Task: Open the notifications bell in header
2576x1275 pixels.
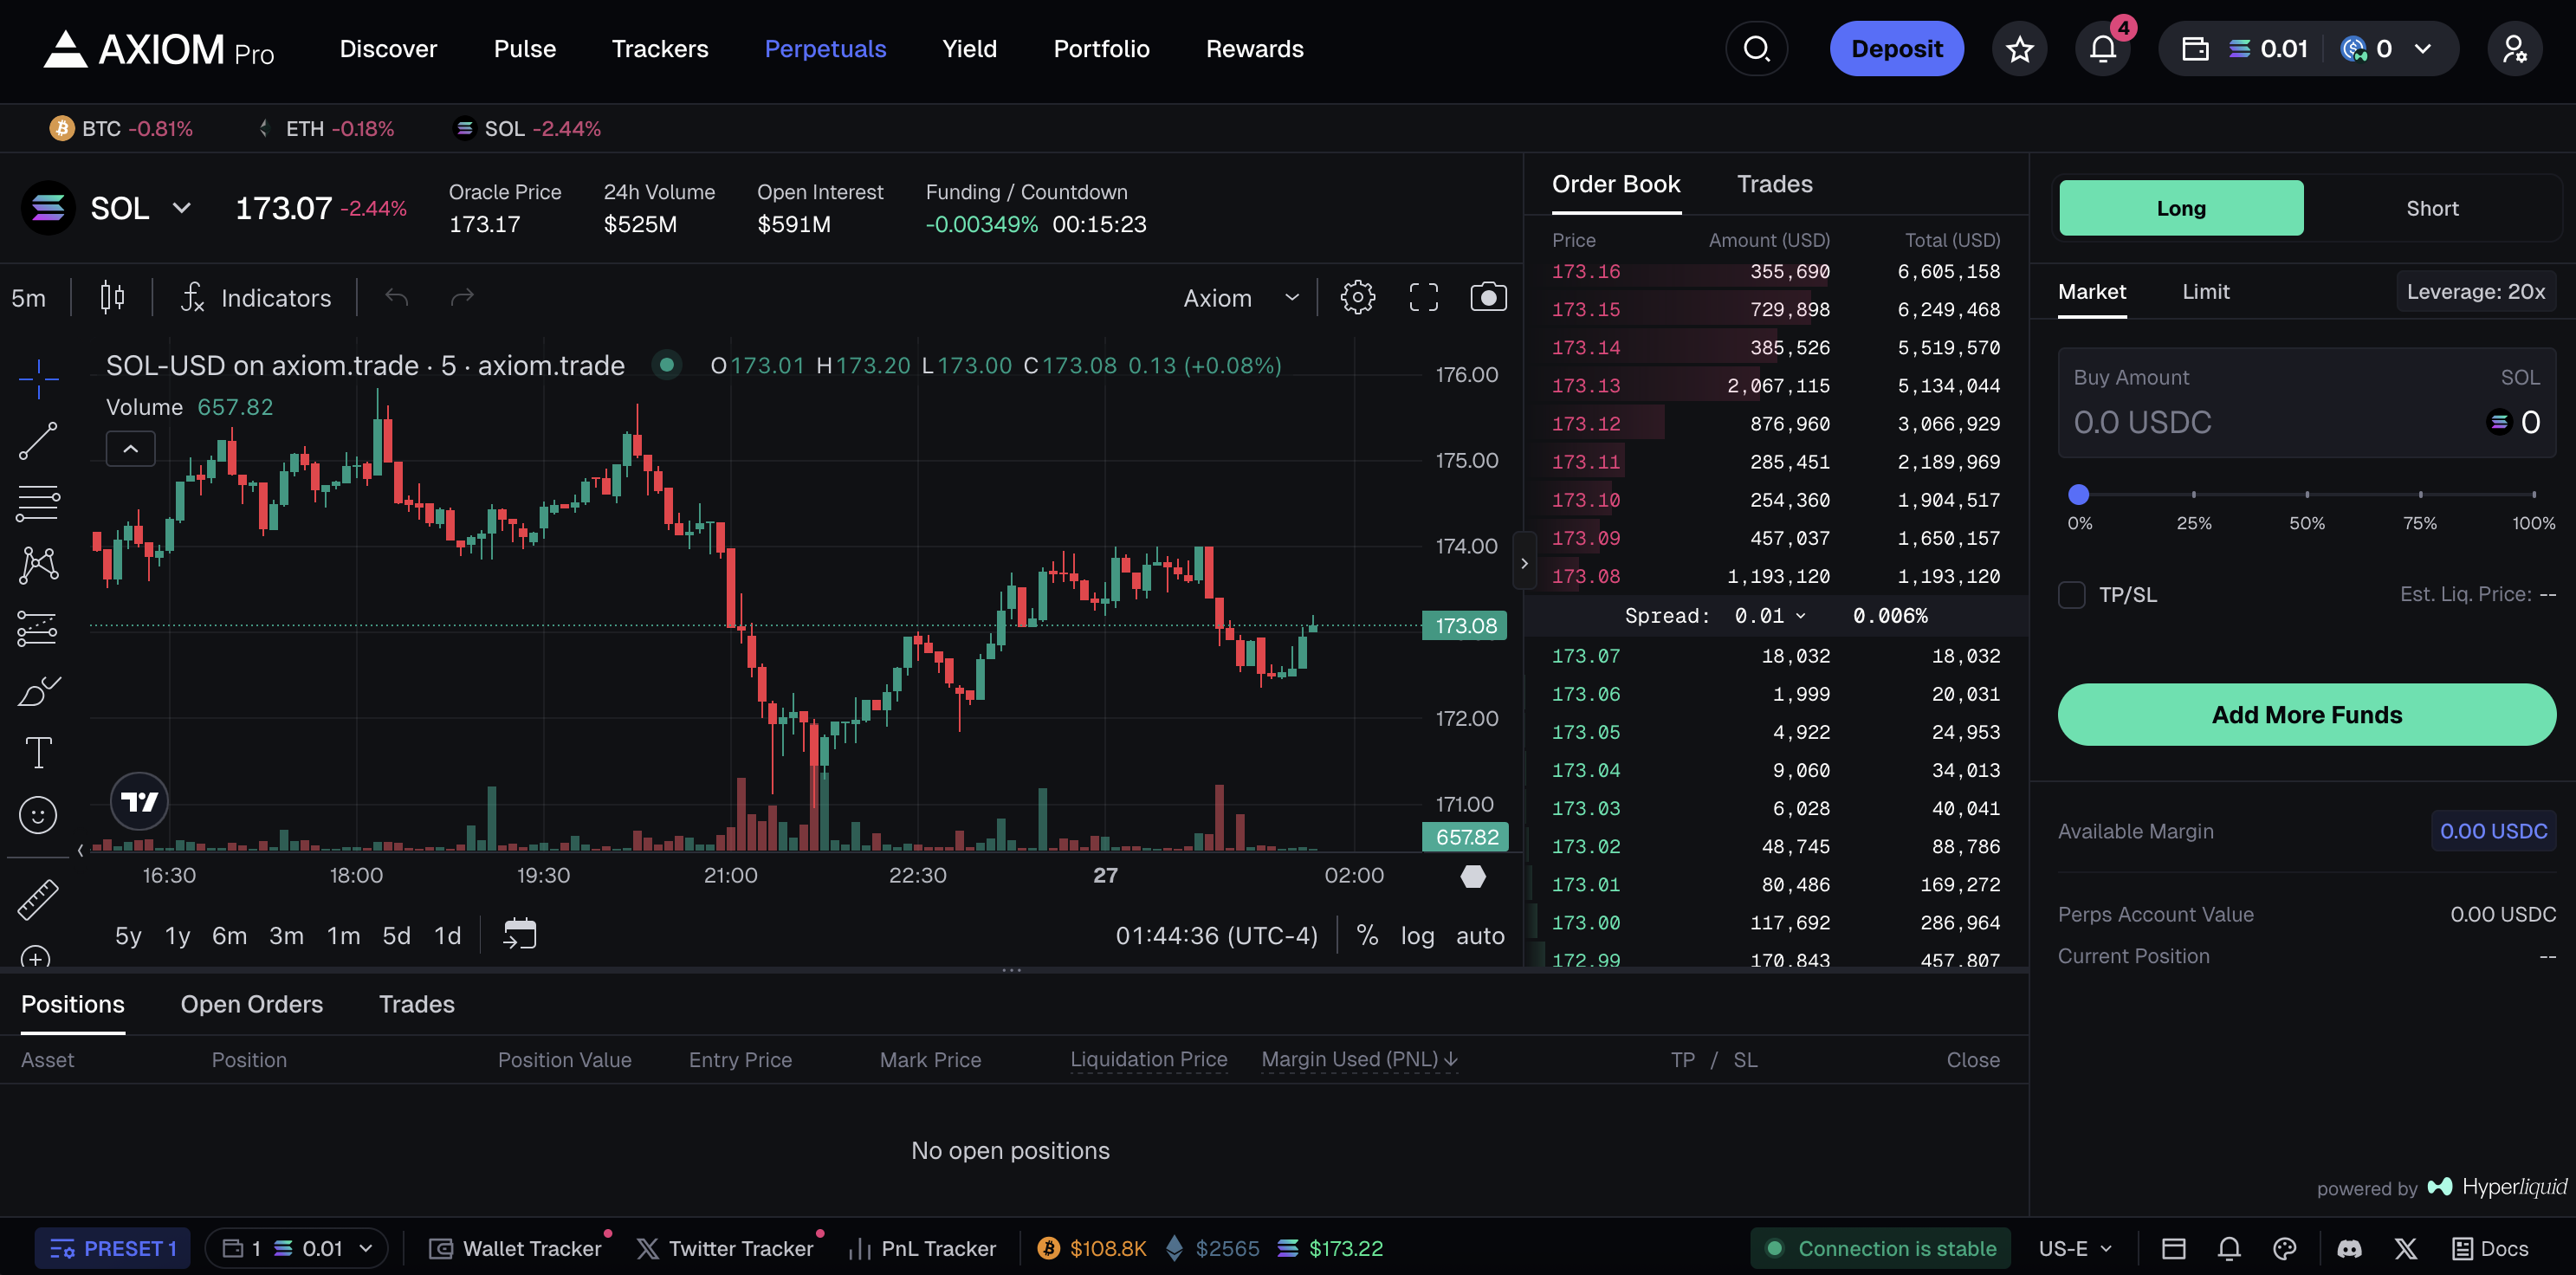Action: click(x=2102, y=49)
